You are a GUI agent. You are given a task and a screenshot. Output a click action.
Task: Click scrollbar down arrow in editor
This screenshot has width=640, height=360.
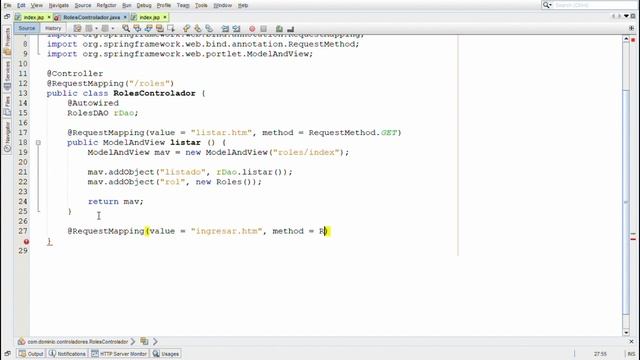coord(626,333)
